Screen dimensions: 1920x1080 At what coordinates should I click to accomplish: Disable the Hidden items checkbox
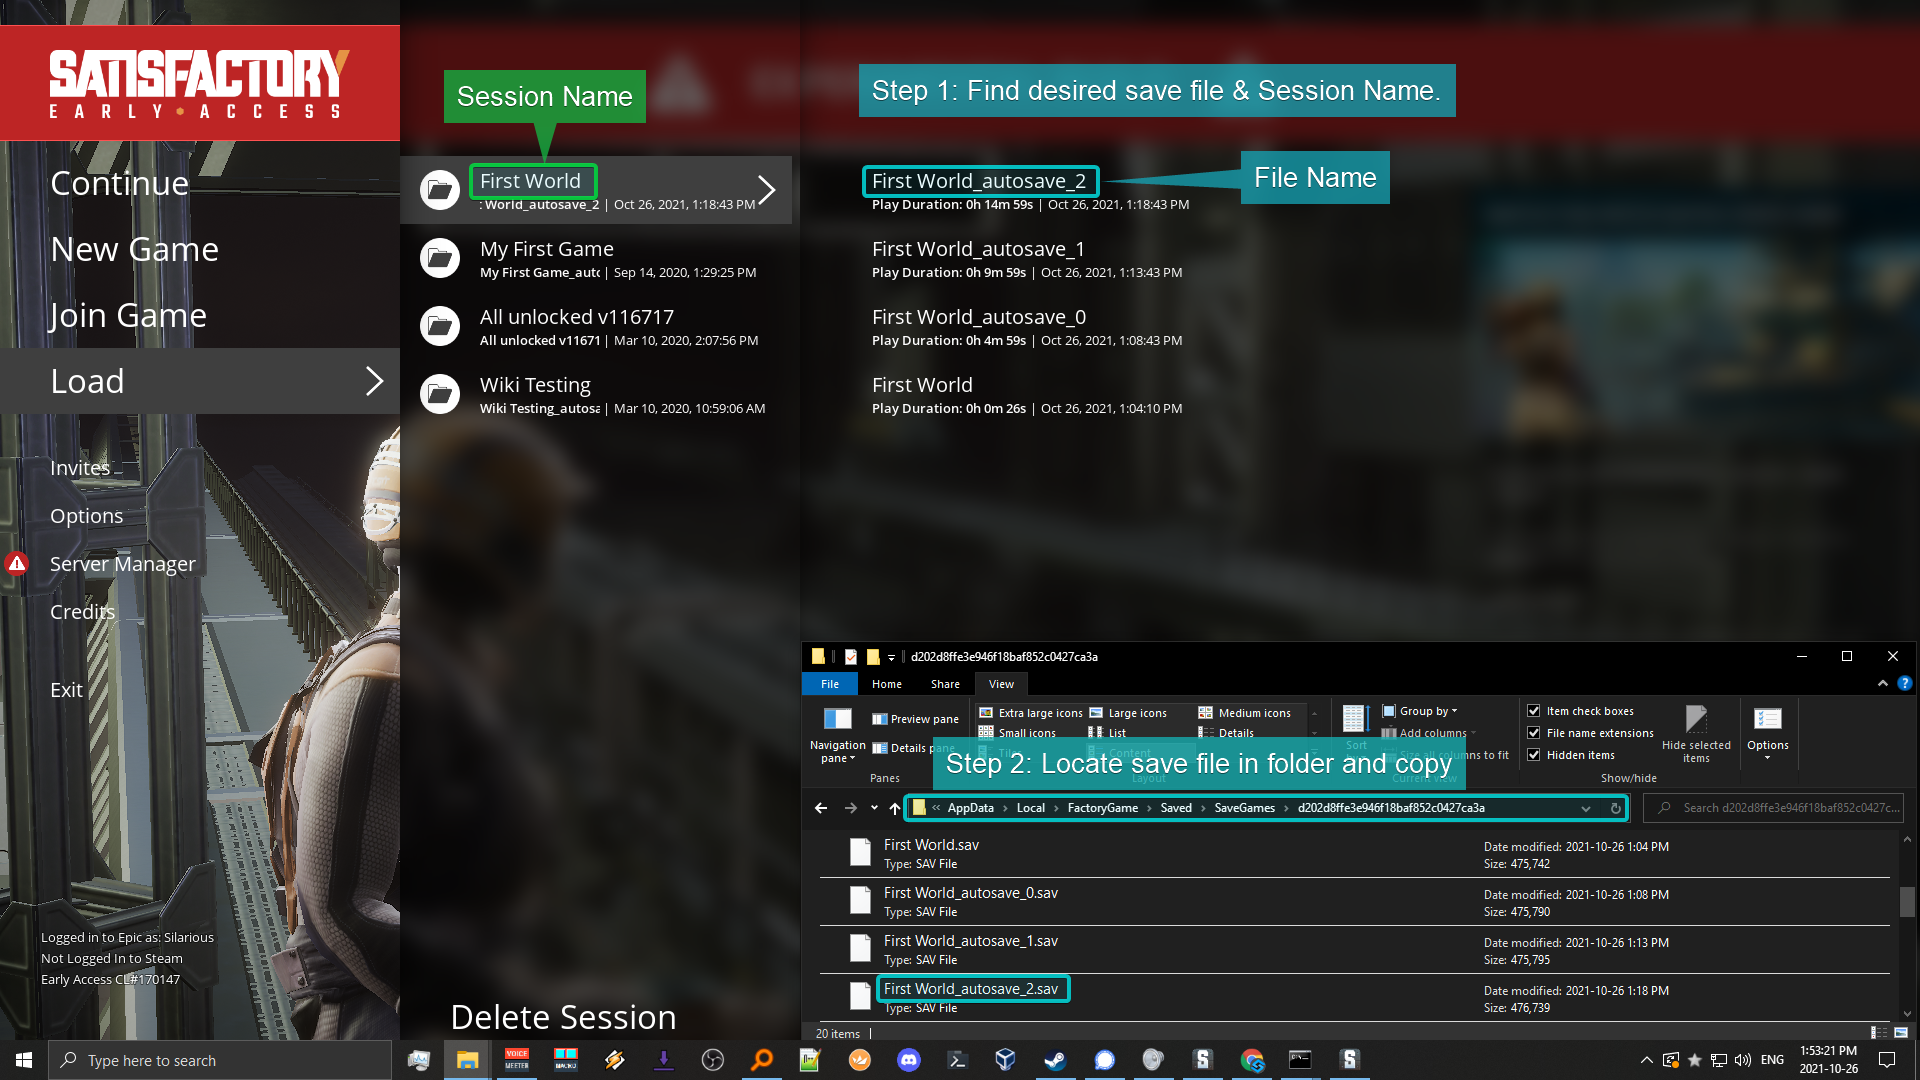[x=1534, y=755]
